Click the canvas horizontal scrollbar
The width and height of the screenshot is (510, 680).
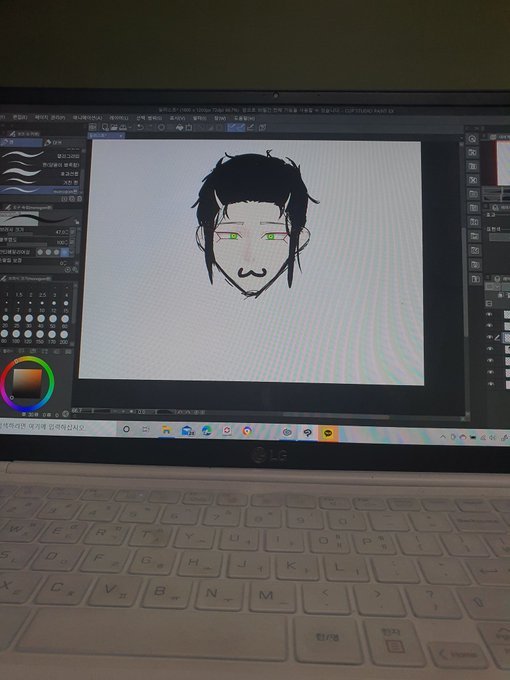point(336,415)
